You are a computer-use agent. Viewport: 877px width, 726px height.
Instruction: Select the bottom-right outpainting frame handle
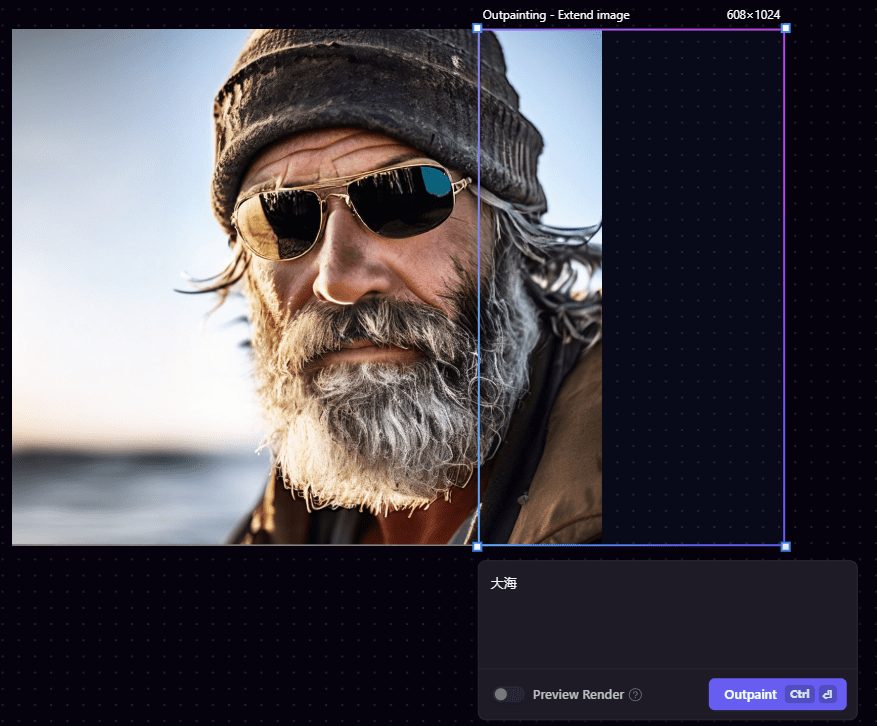point(786,546)
